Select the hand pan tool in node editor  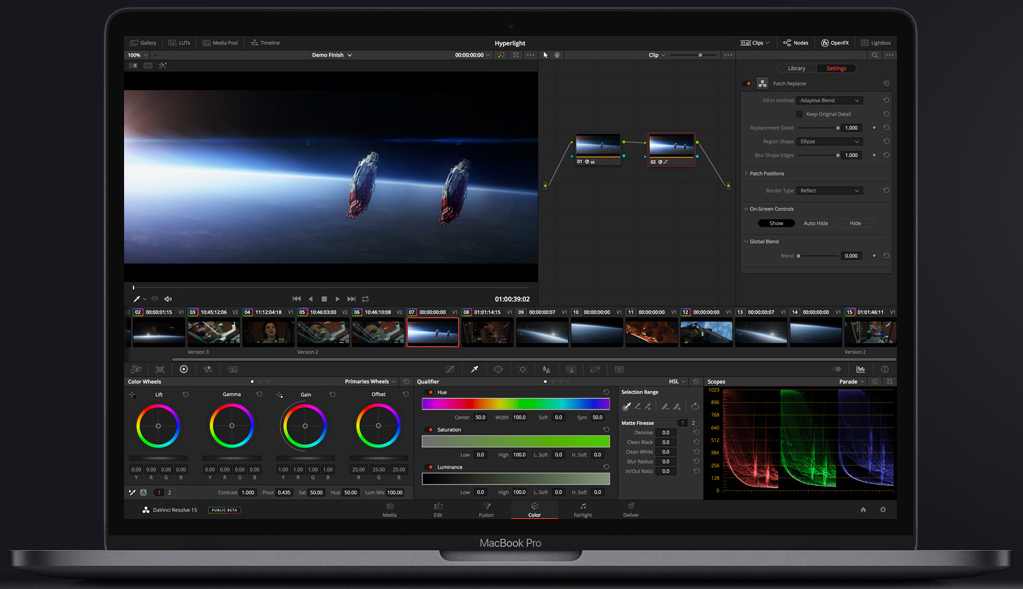tap(557, 55)
